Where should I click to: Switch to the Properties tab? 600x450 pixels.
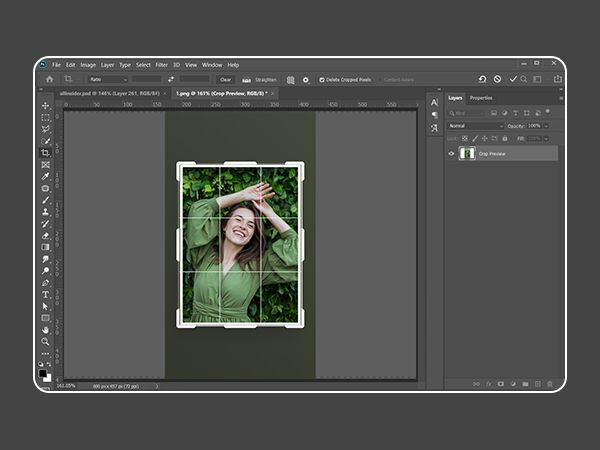[x=481, y=98]
